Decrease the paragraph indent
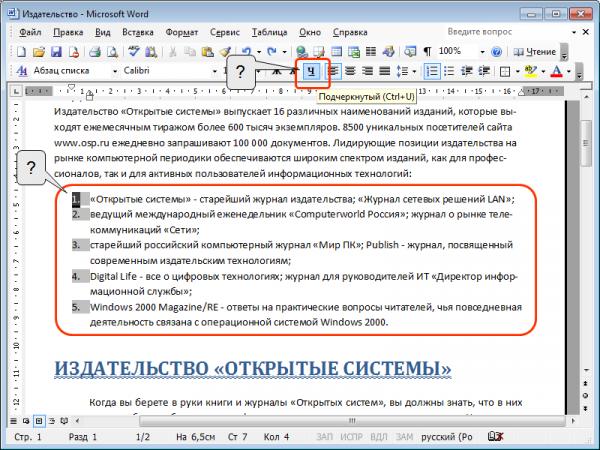Viewport: 600px width, 450px height. (x=466, y=71)
